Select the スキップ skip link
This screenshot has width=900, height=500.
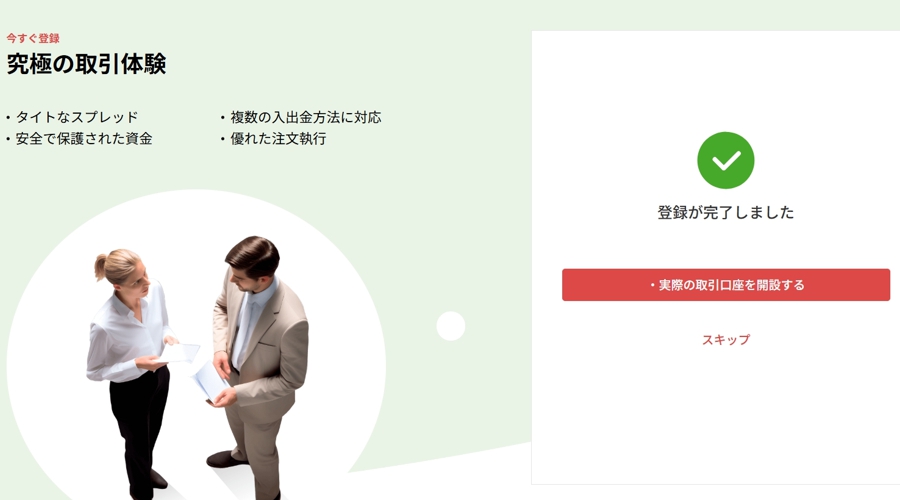click(x=726, y=340)
